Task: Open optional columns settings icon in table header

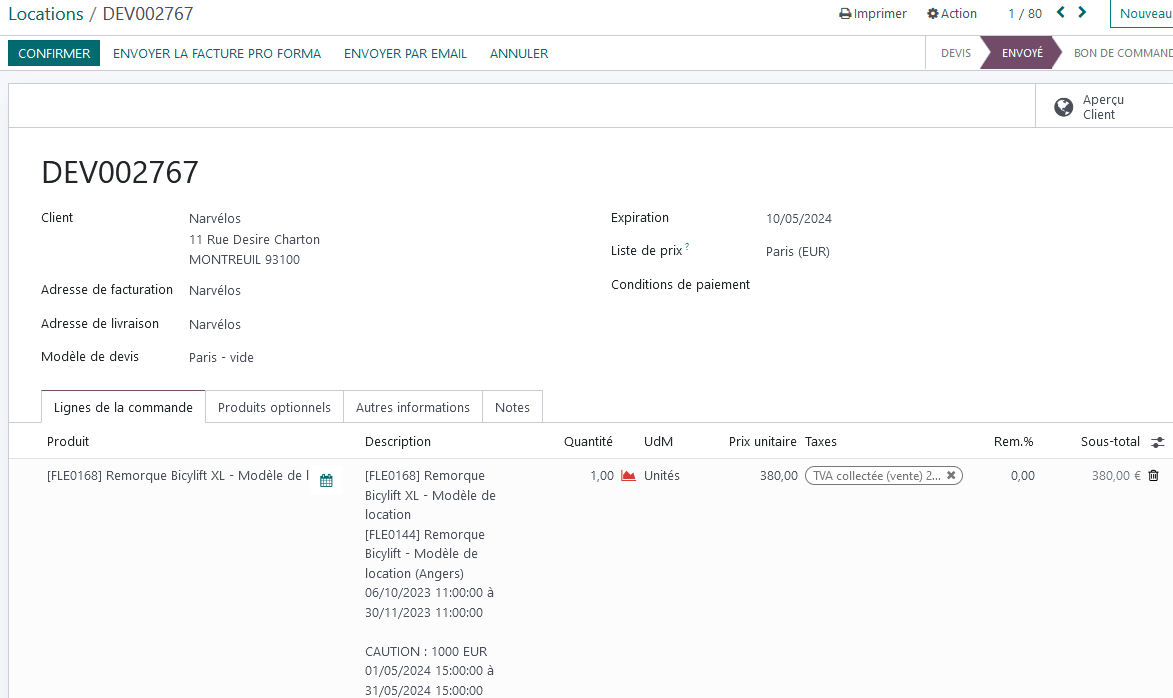Action: (1157, 442)
